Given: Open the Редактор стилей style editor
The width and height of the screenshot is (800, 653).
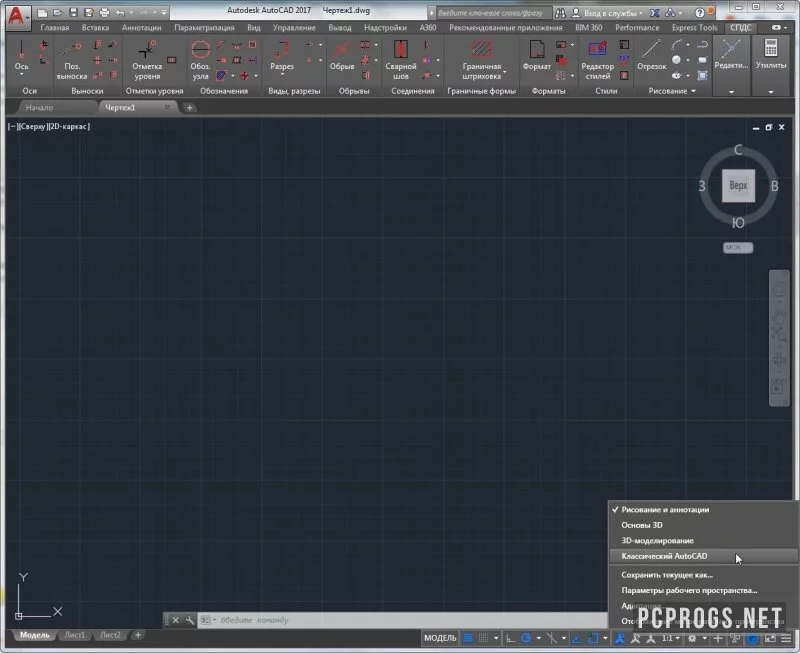Looking at the screenshot, I should point(597,60).
